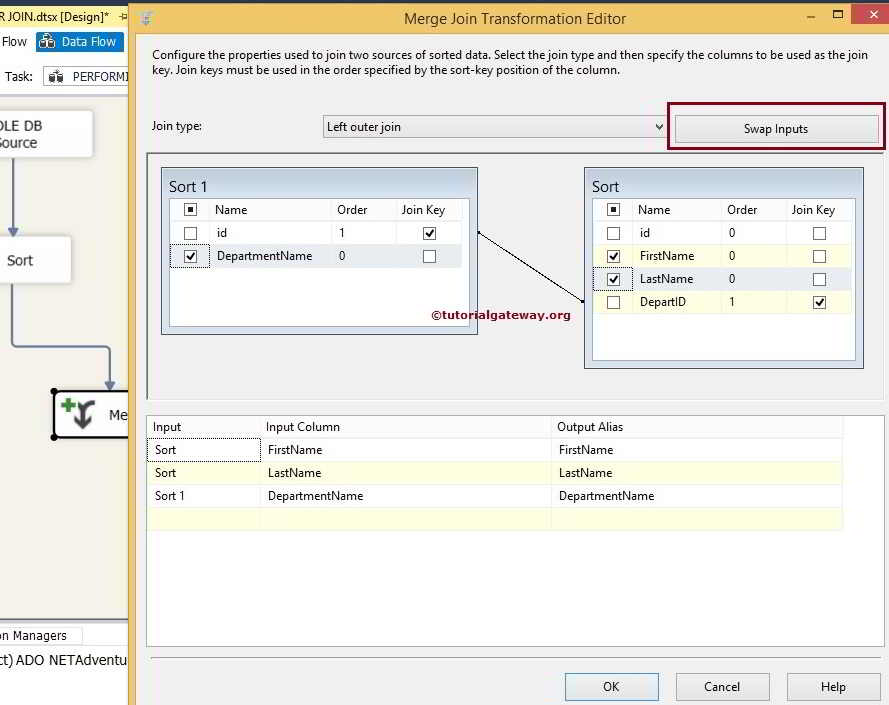Click the Input cell dropdown for FirstName row
The height and width of the screenshot is (705, 889).
coord(204,449)
